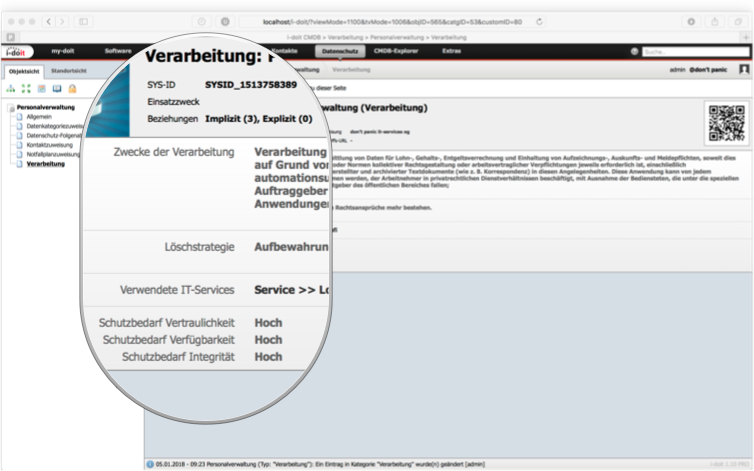The image size is (754, 471).
Task: Open the Allgemein category
Action: click(x=39, y=117)
